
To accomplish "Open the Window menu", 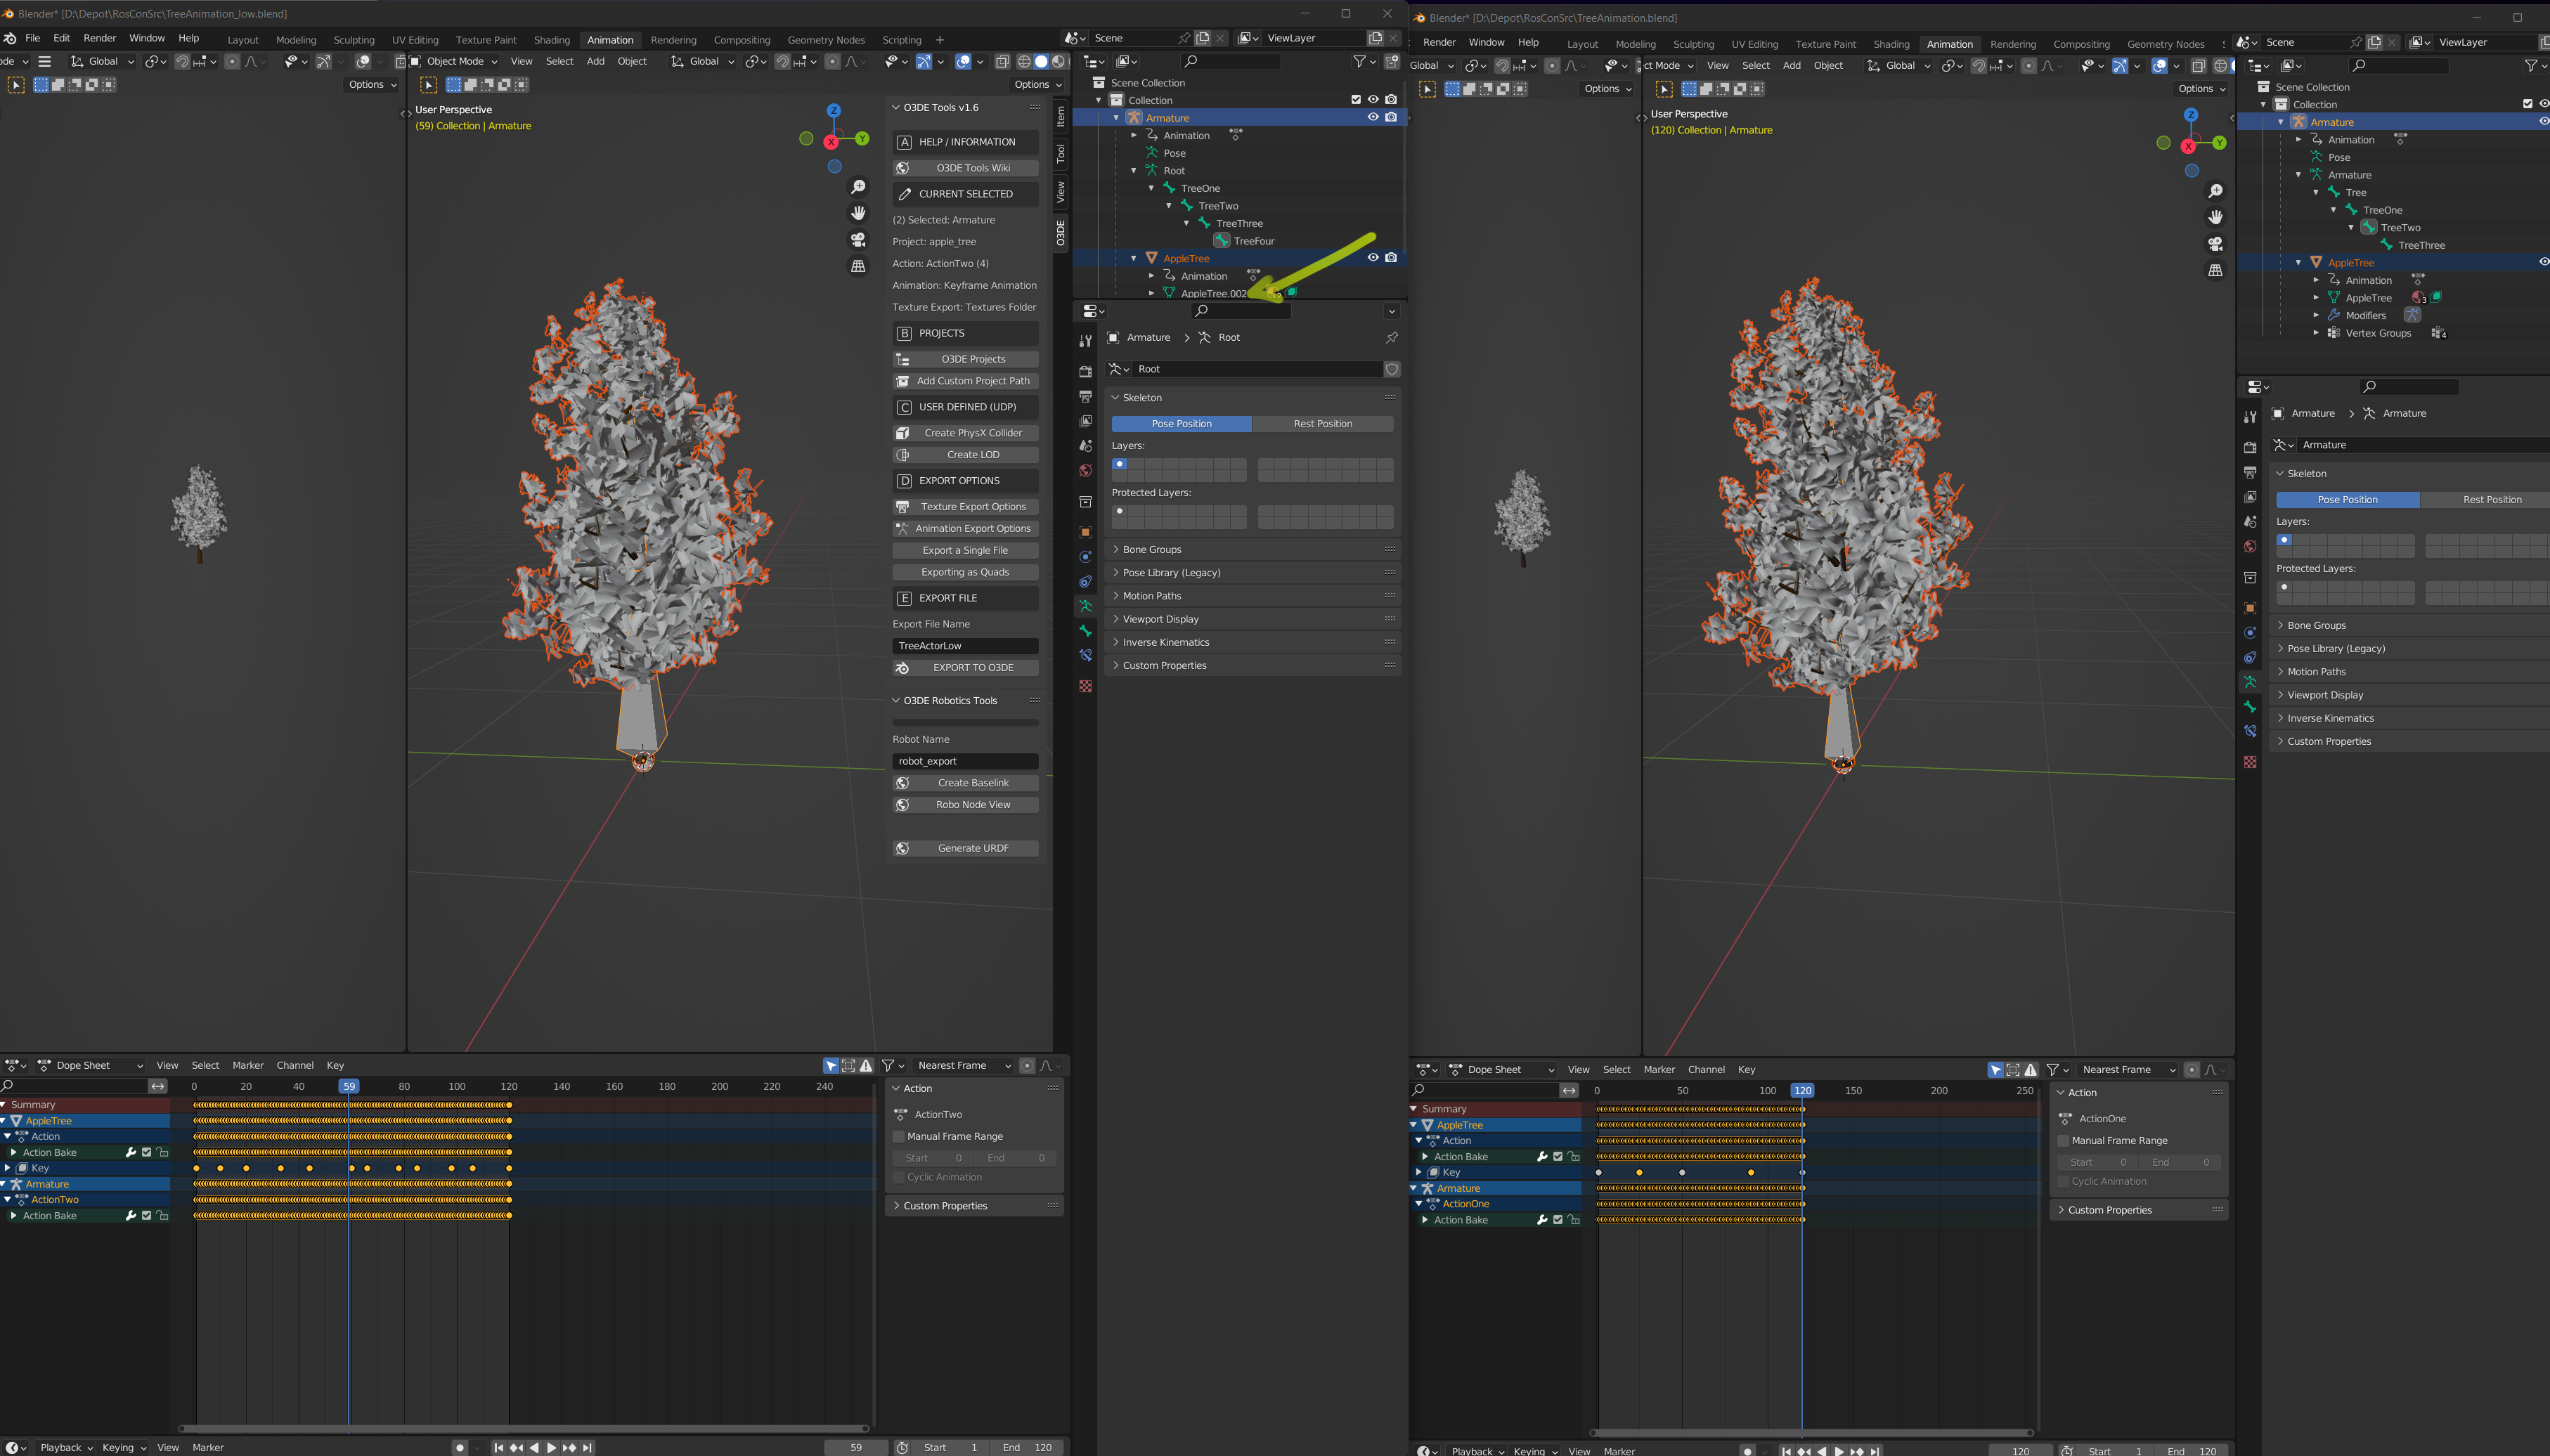I will [x=147, y=38].
